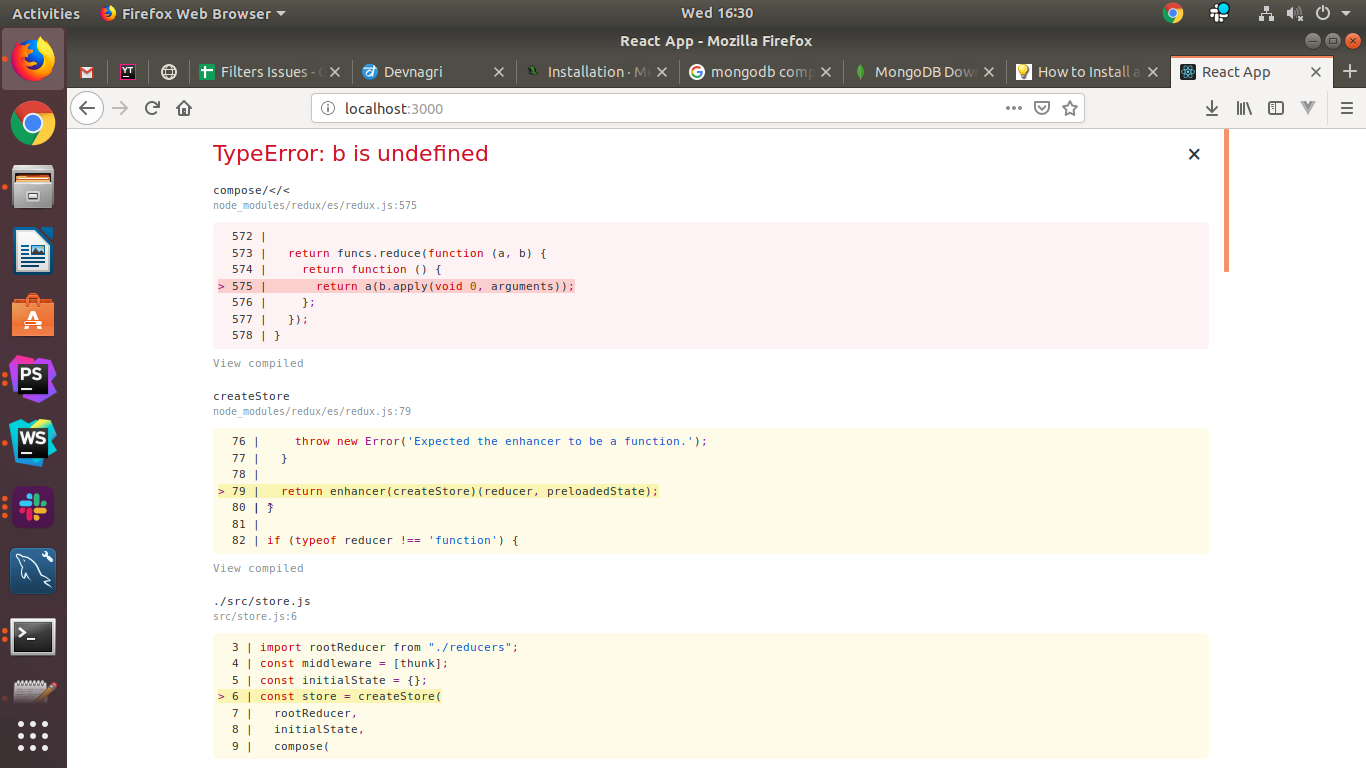Click View compiled under the compose frame
This screenshot has height=768, width=1366.
[x=258, y=363]
